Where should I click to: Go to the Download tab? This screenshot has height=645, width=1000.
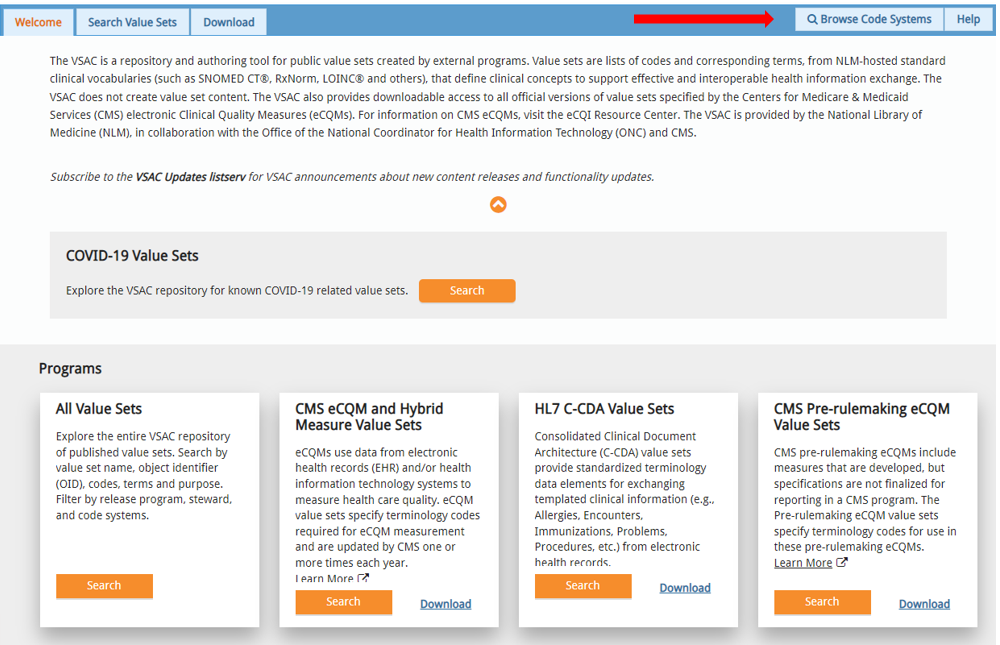[x=229, y=22]
